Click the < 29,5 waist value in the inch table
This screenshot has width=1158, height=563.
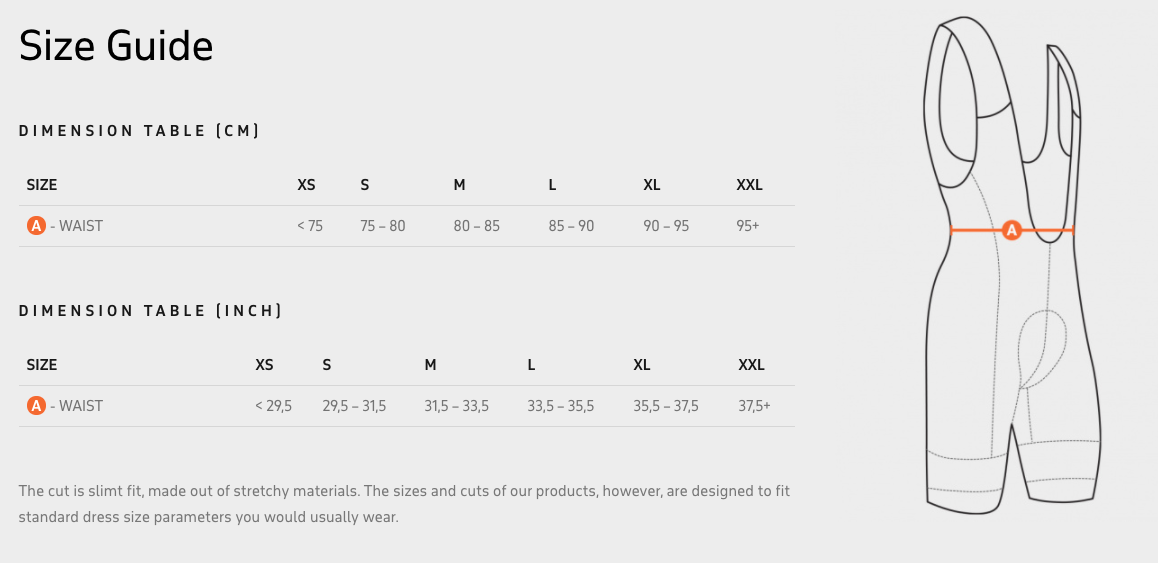point(273,406)
